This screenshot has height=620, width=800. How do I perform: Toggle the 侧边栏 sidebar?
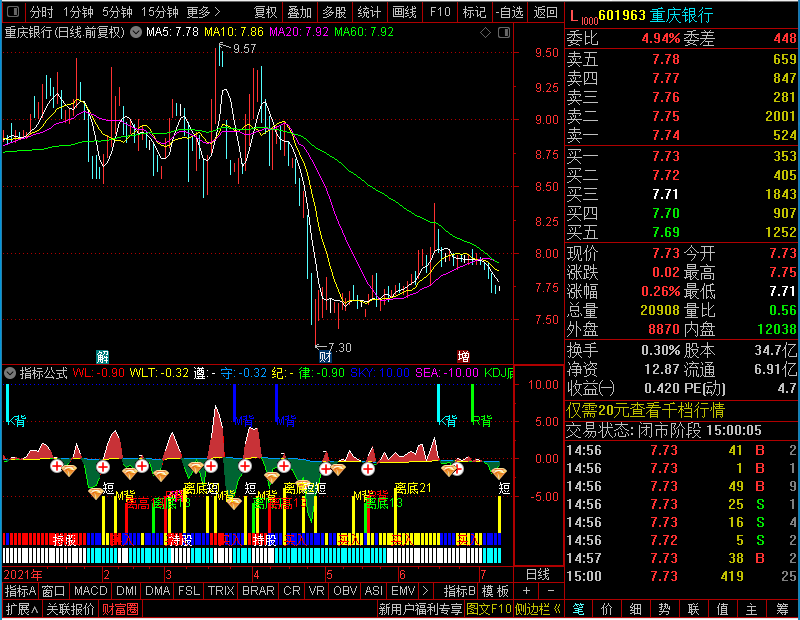pos(537,609)
